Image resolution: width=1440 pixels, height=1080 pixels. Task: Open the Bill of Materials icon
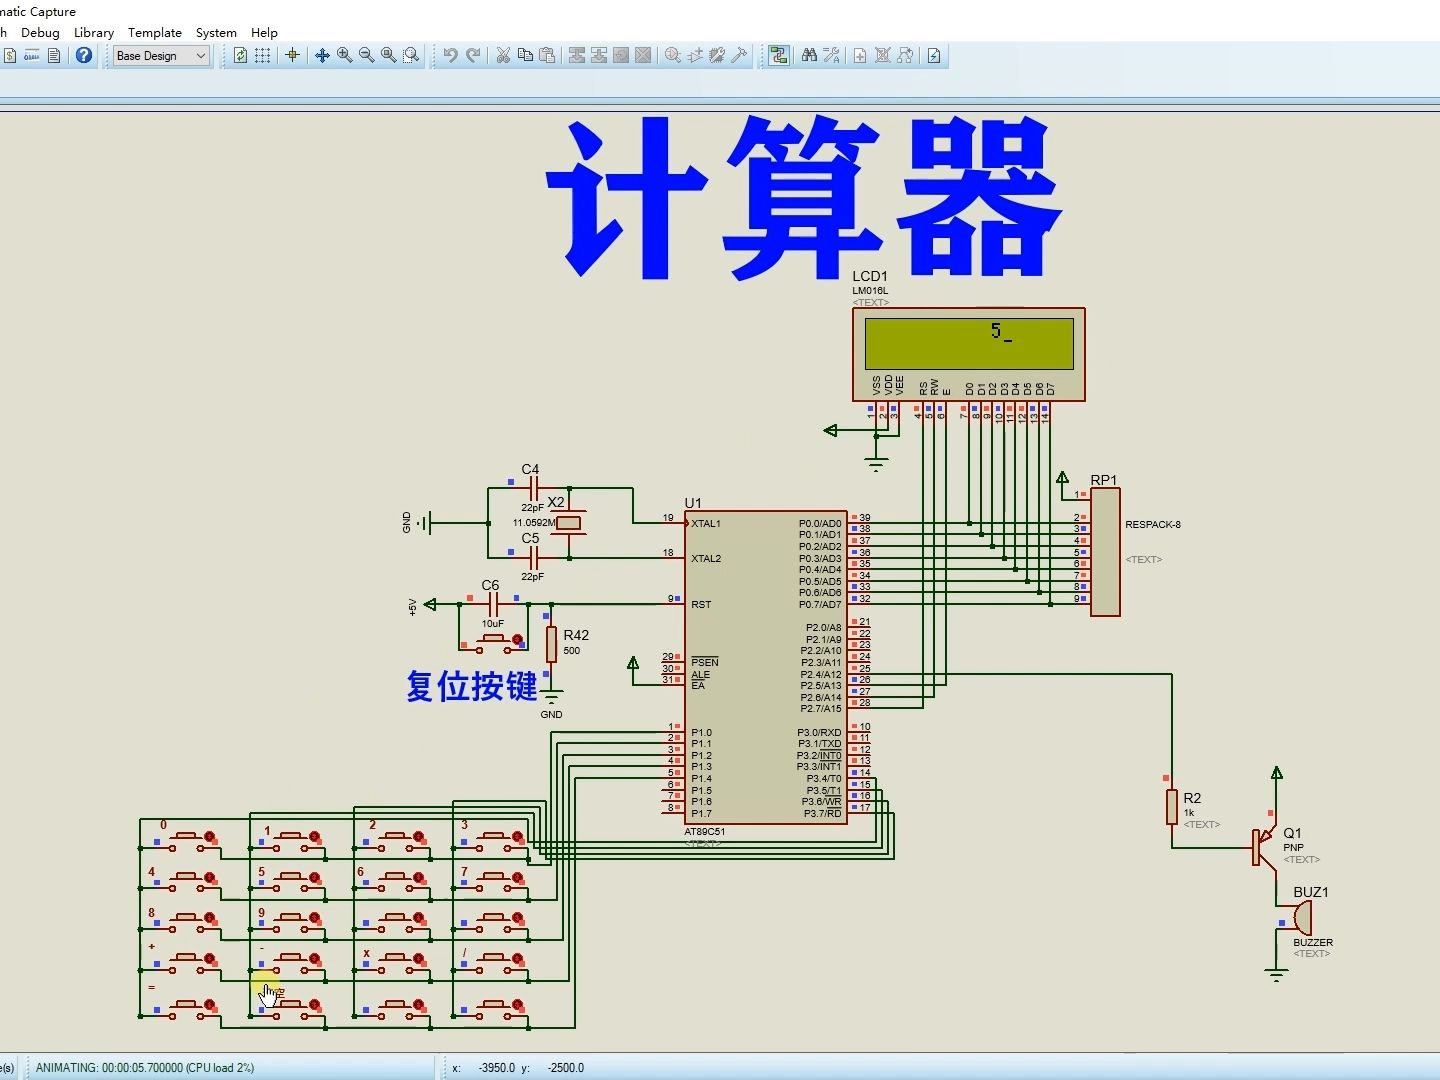[10, 56]
